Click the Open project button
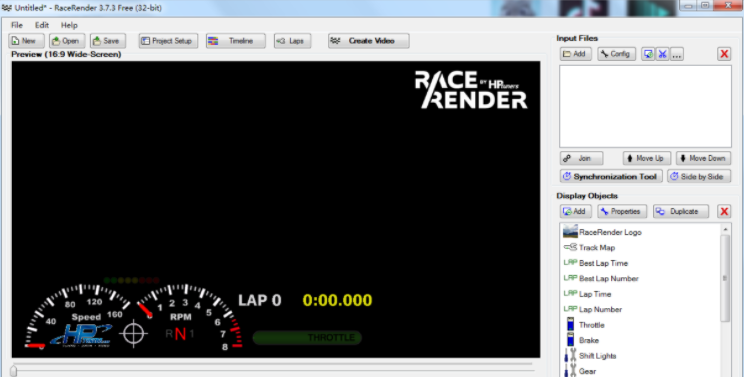The image size is (744, 377). tap(67, 41)
